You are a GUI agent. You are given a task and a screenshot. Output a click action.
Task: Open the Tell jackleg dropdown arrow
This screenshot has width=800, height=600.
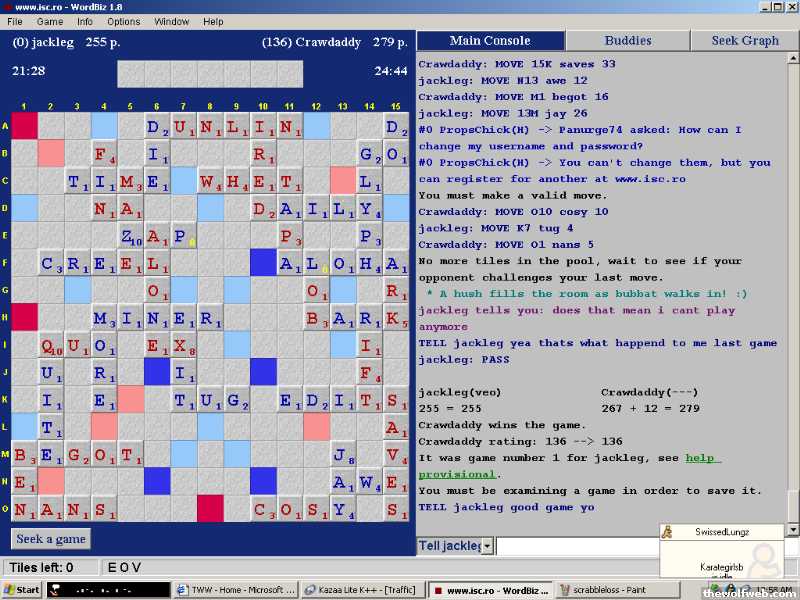click(x=487, y=546)
